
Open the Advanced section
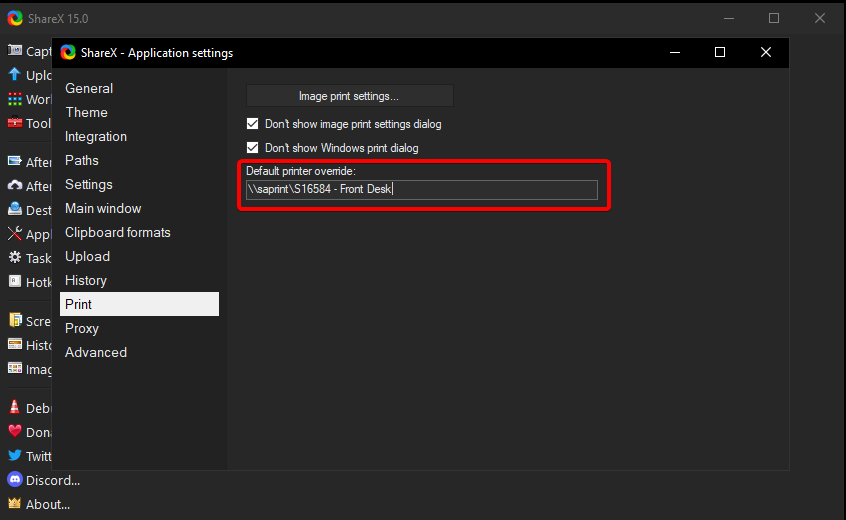point(139,352)
